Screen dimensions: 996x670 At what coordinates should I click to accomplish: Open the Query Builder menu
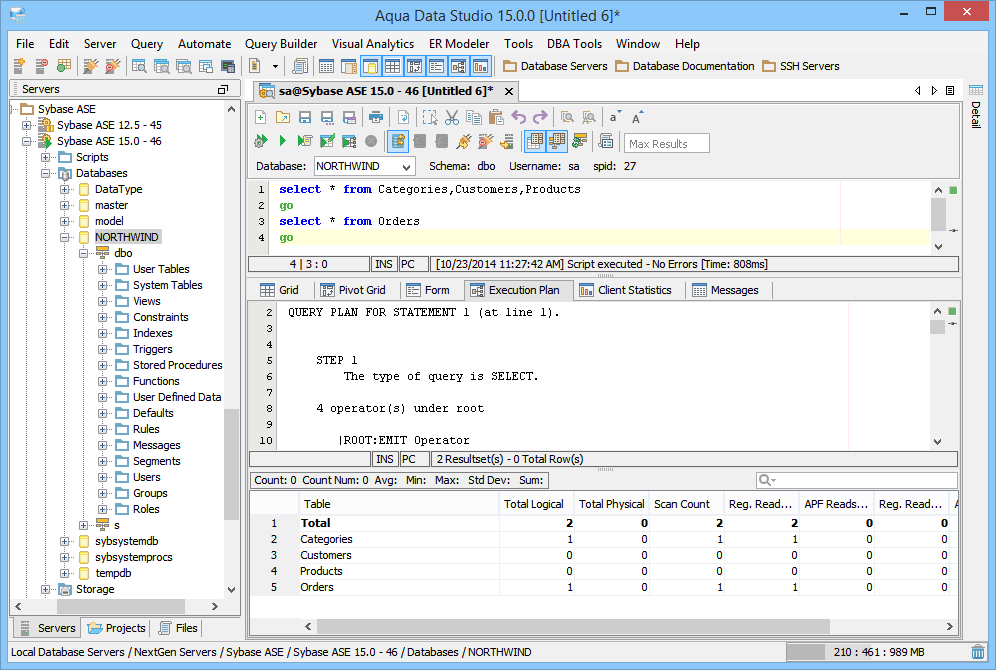(x=281, y=44)
